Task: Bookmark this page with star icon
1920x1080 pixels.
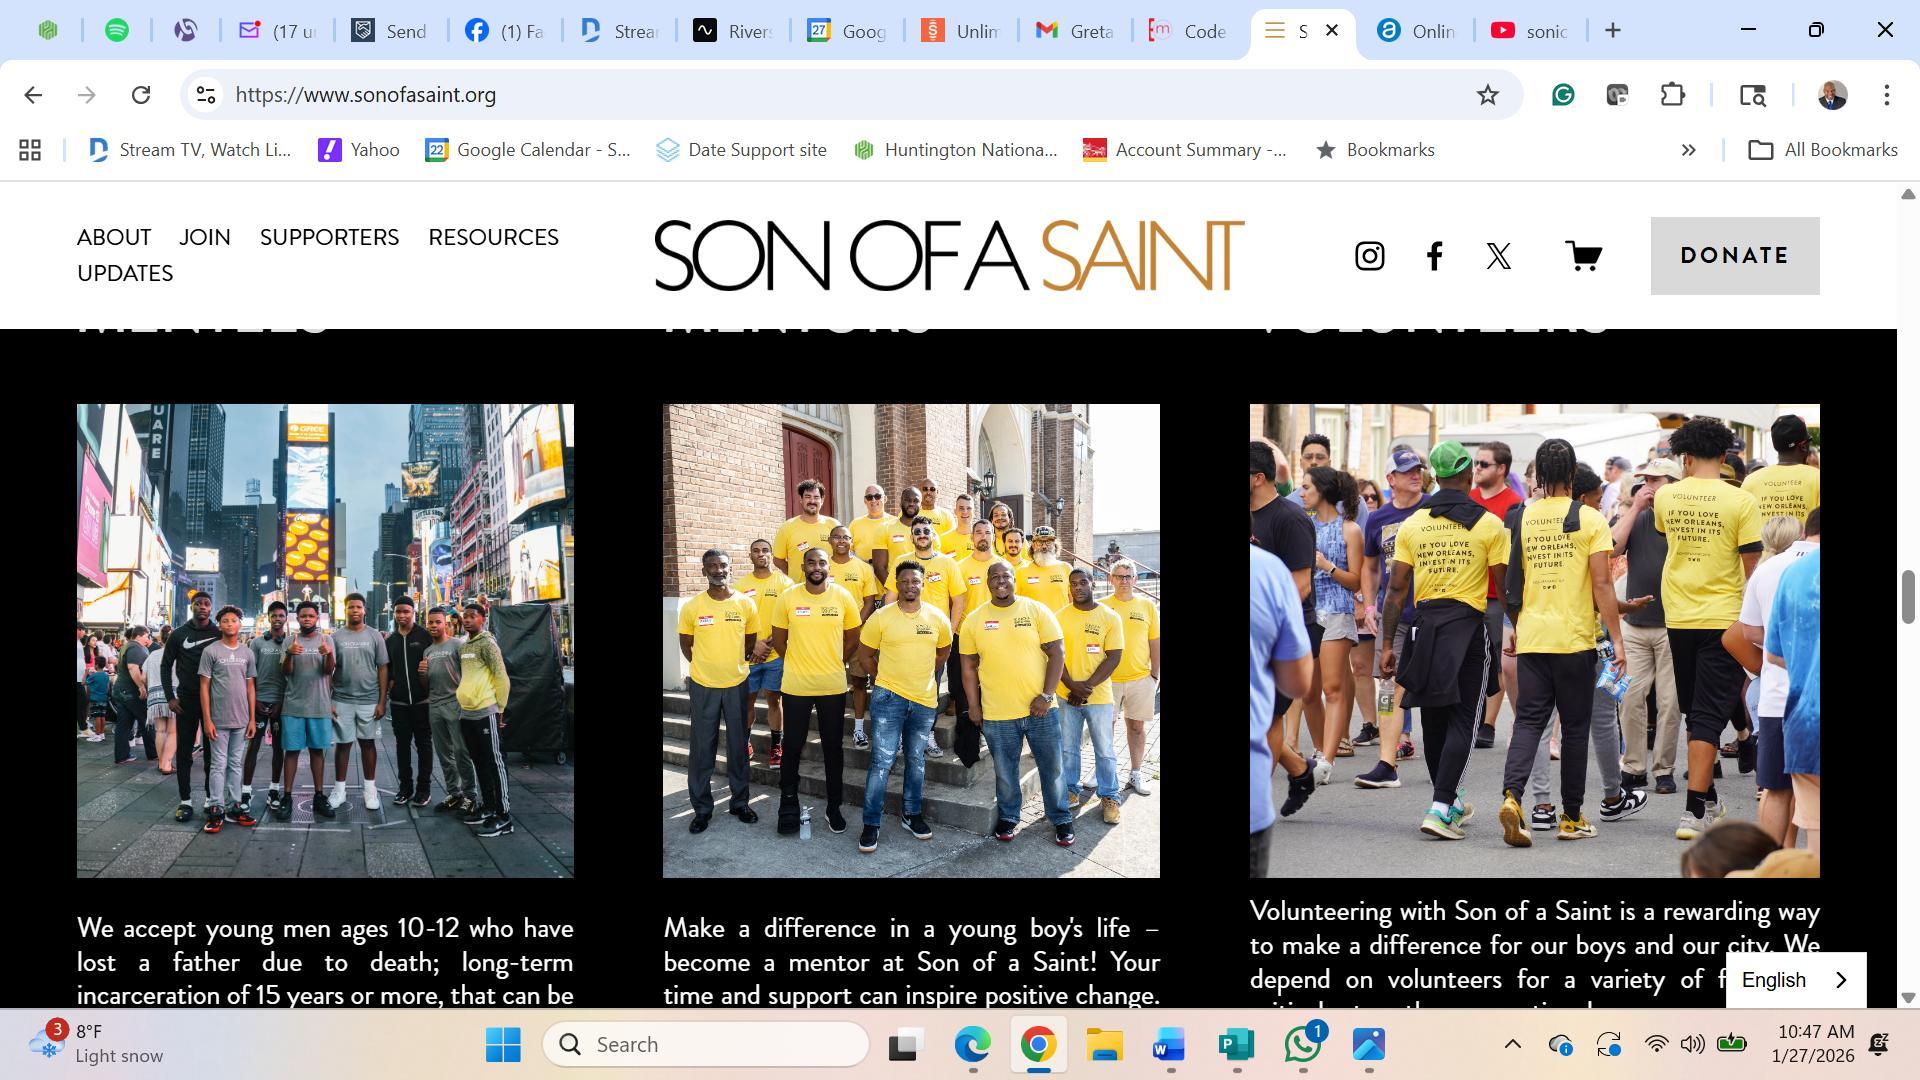Action: click(x=1487, y=95)
